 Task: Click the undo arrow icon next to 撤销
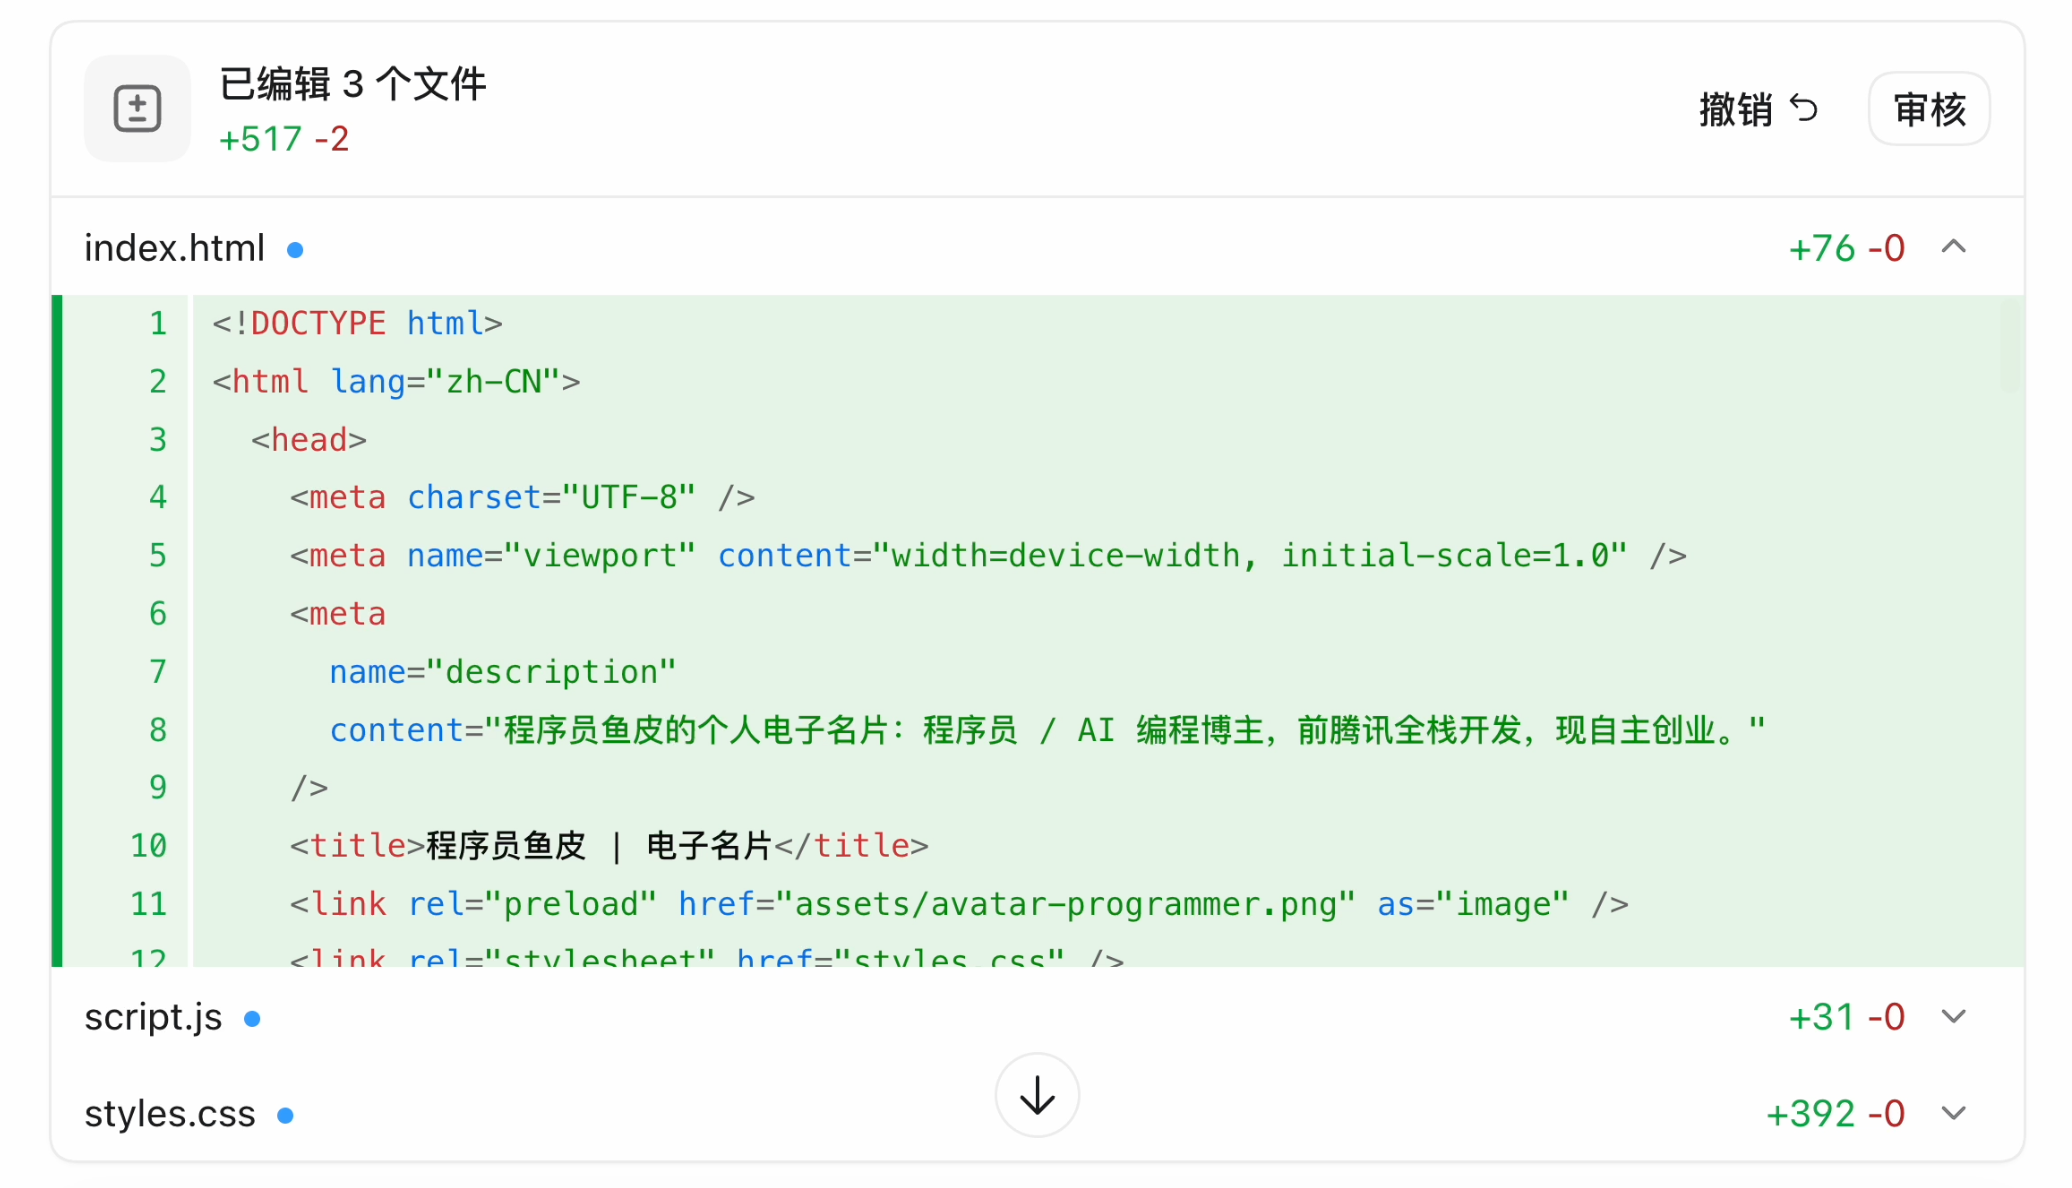pyautogui.click(x=1804, y=108)
